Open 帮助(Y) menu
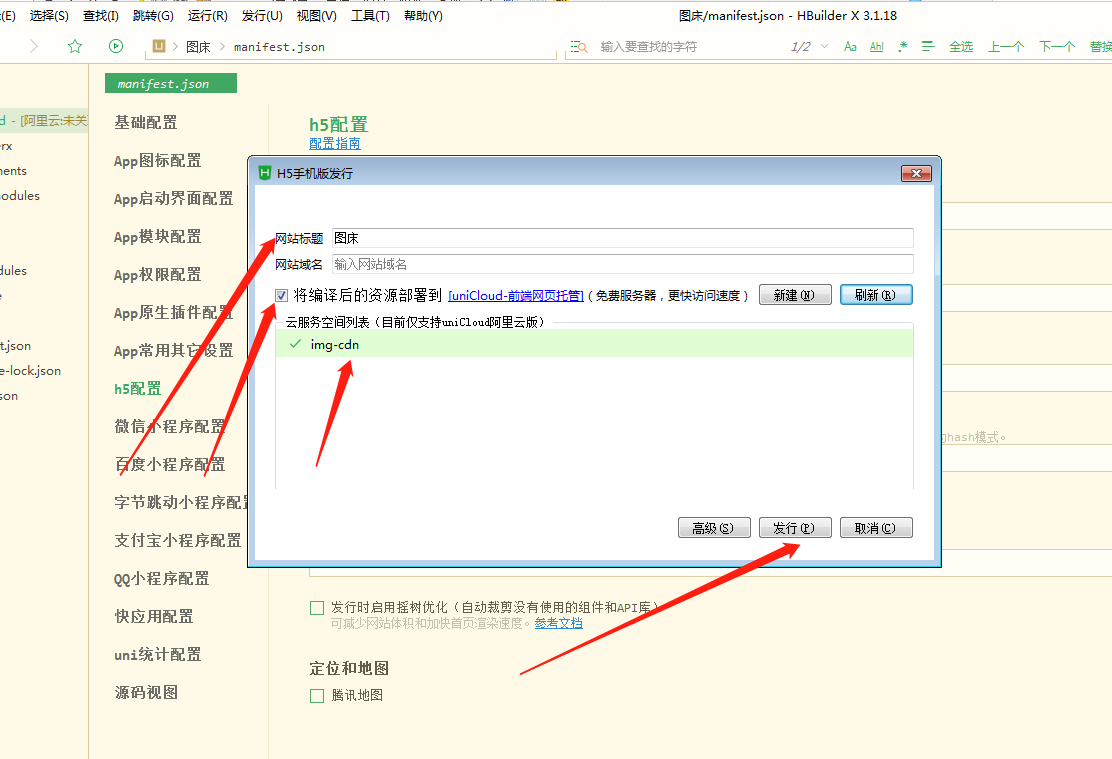The image size is (1112, 759). (423, 16)
